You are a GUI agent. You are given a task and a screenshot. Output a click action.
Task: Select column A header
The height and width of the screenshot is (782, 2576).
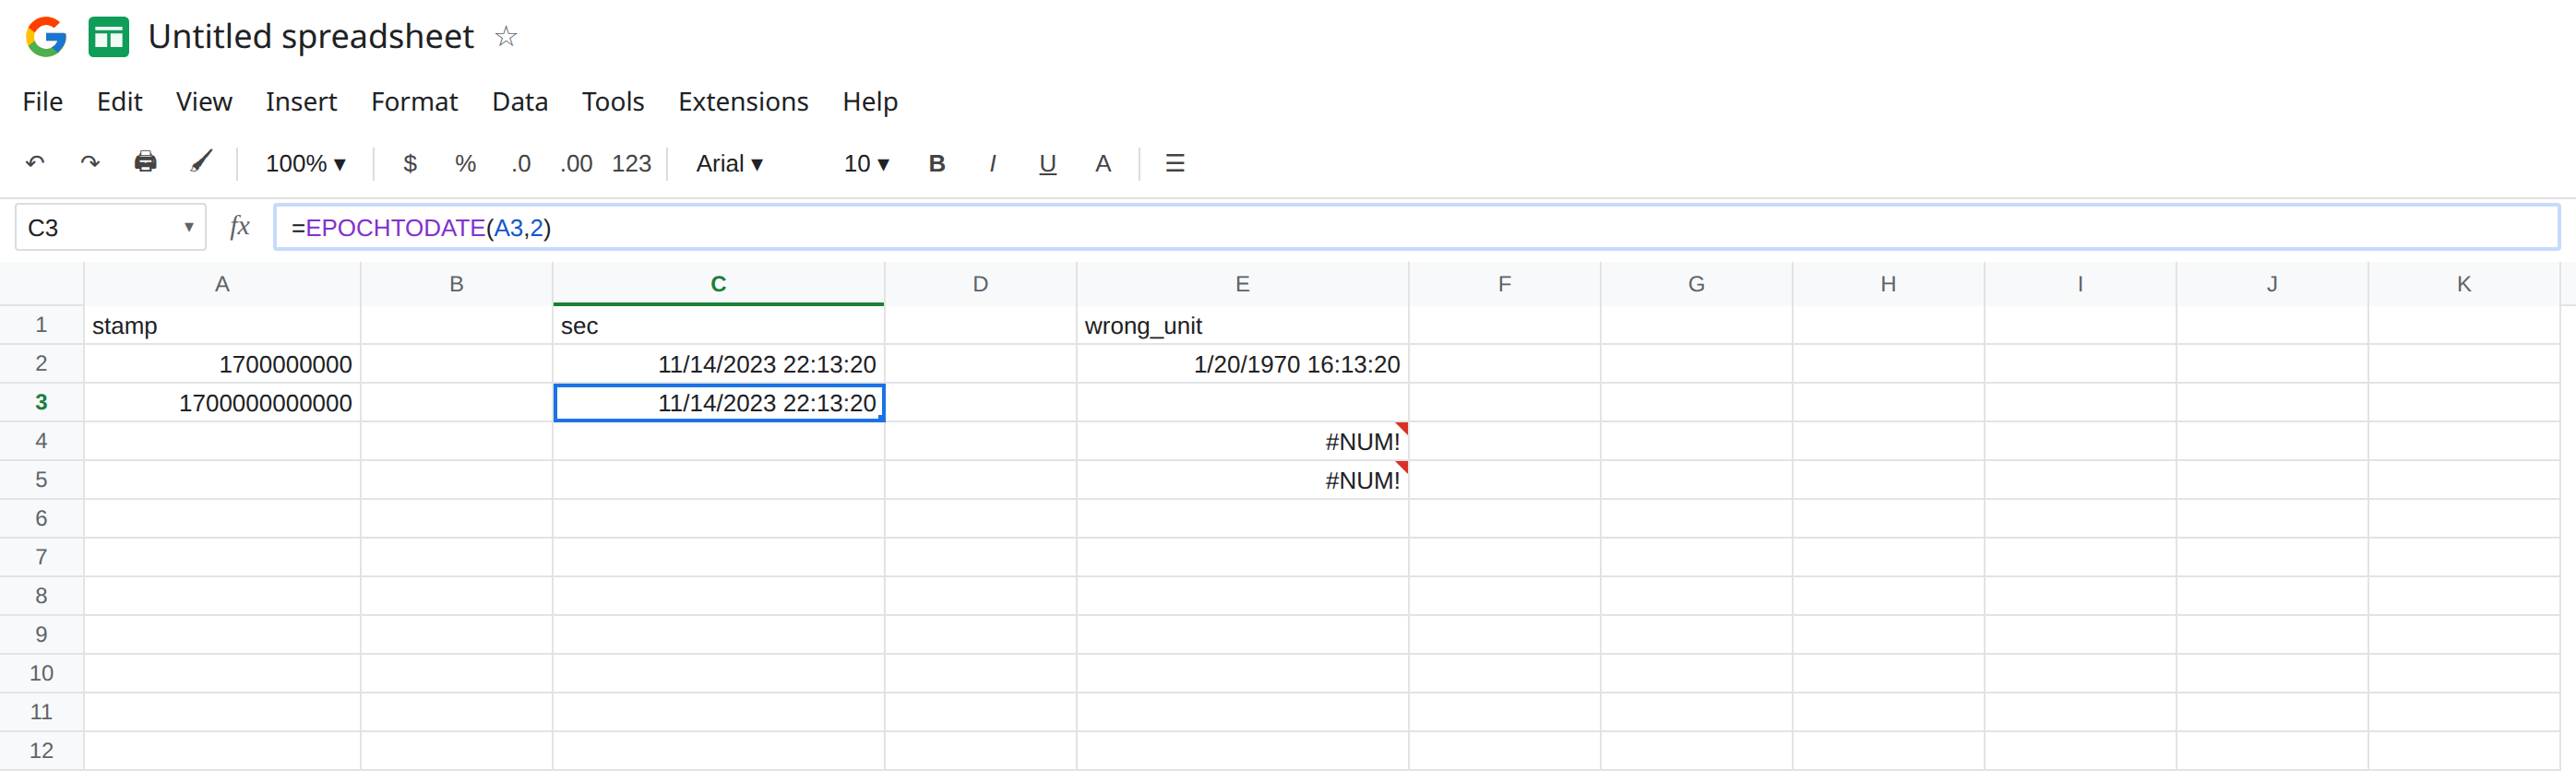222,284
